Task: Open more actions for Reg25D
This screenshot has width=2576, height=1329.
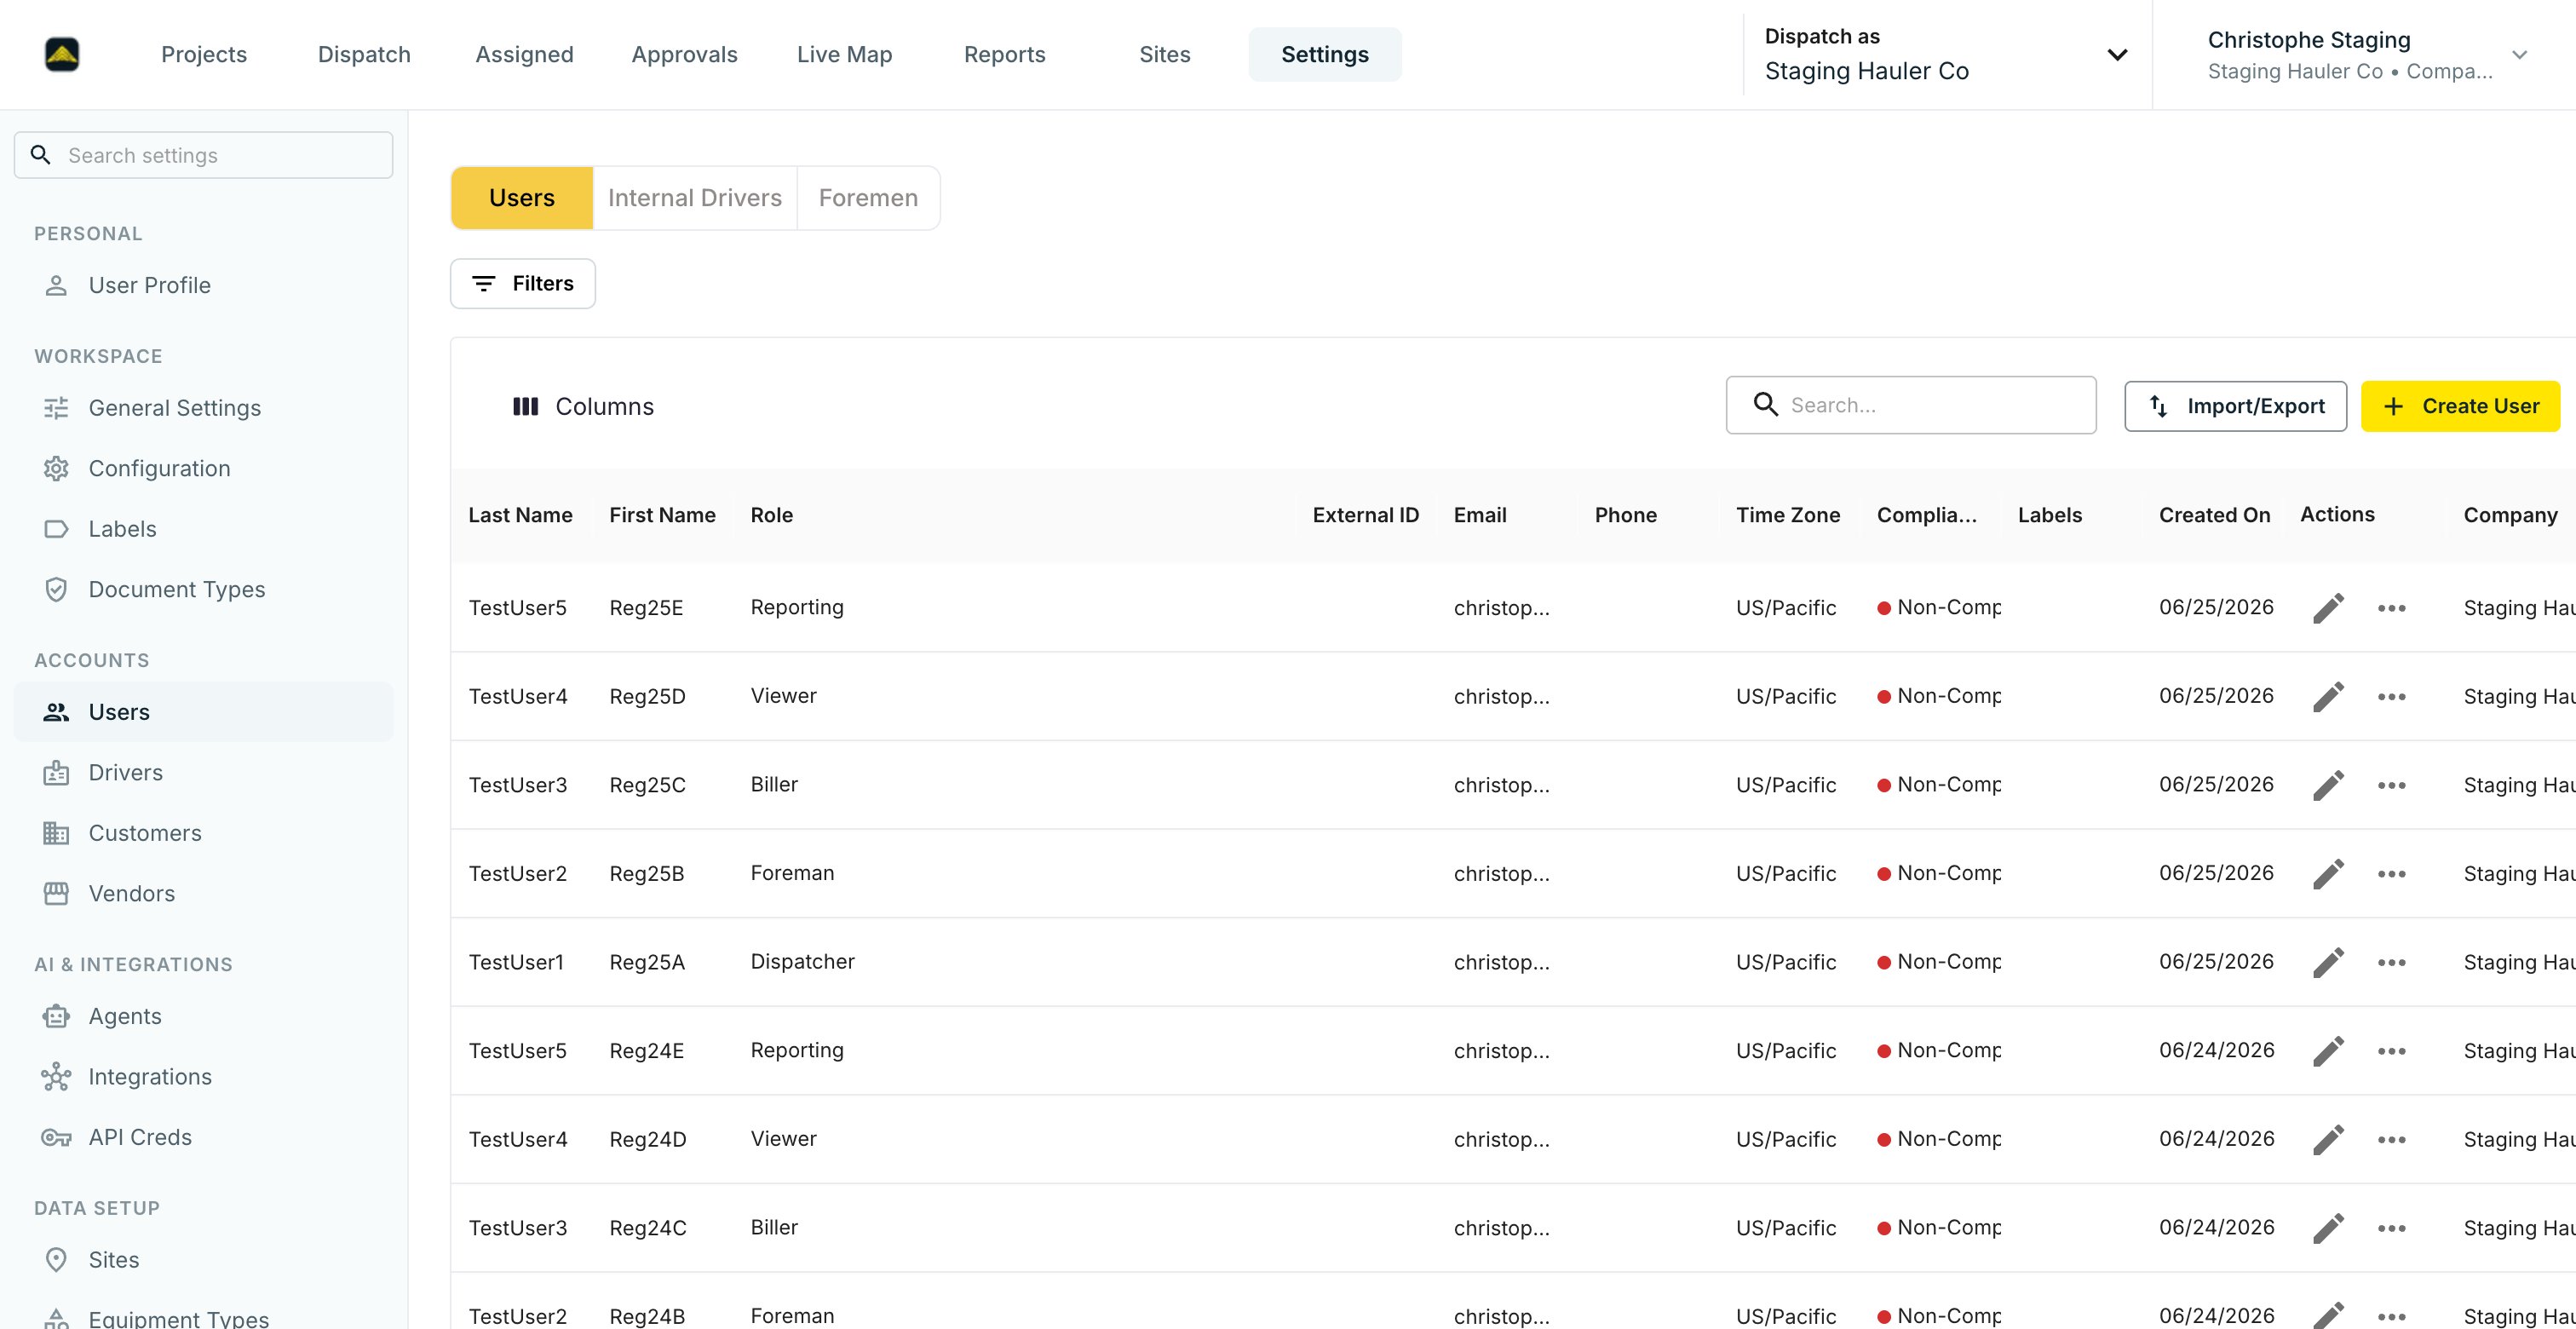Action: (x=2392, y=697)
